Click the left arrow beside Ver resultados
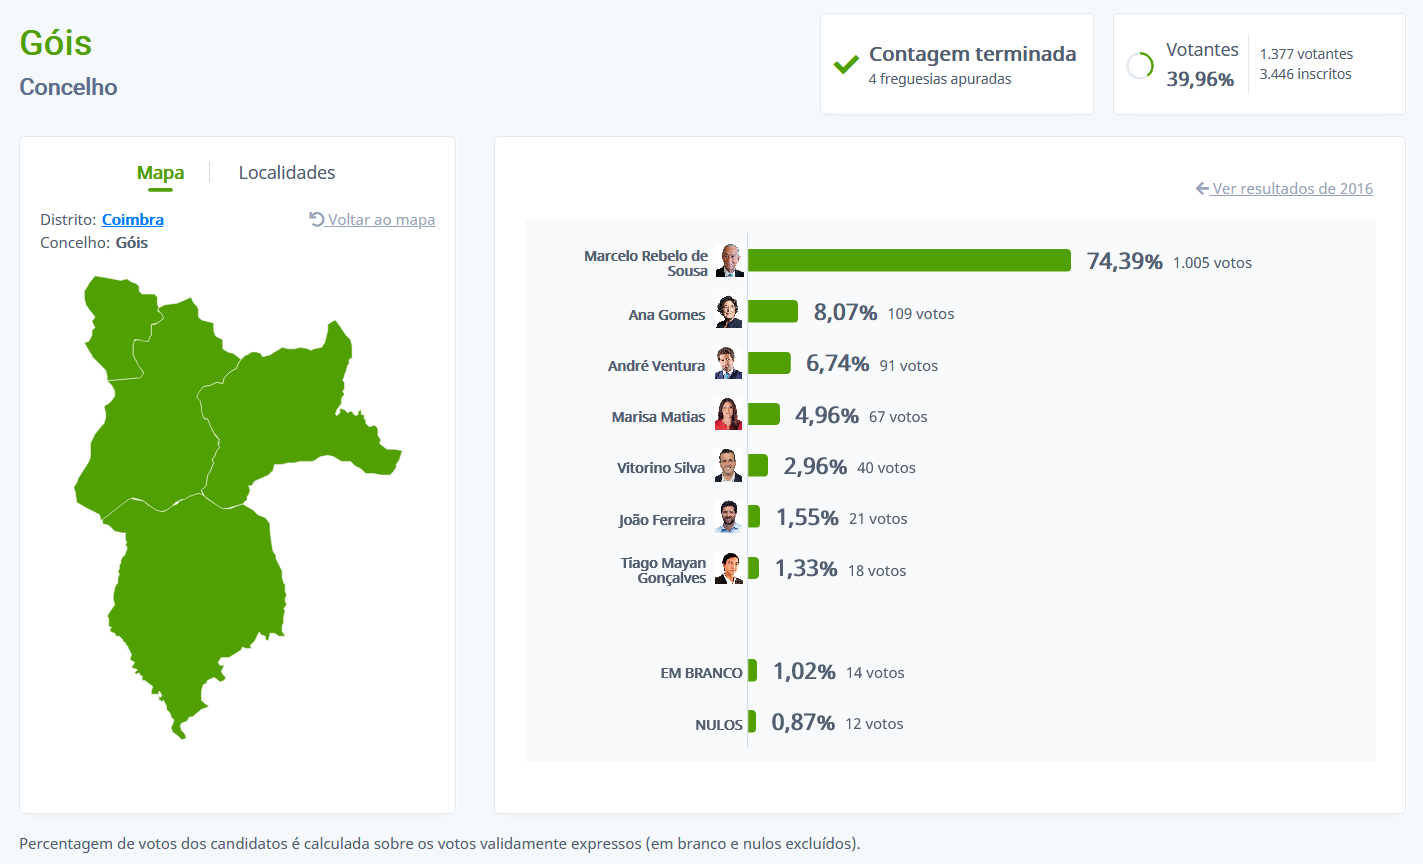This screenshot has width=1423, height=864. [x=1202, y=188]
